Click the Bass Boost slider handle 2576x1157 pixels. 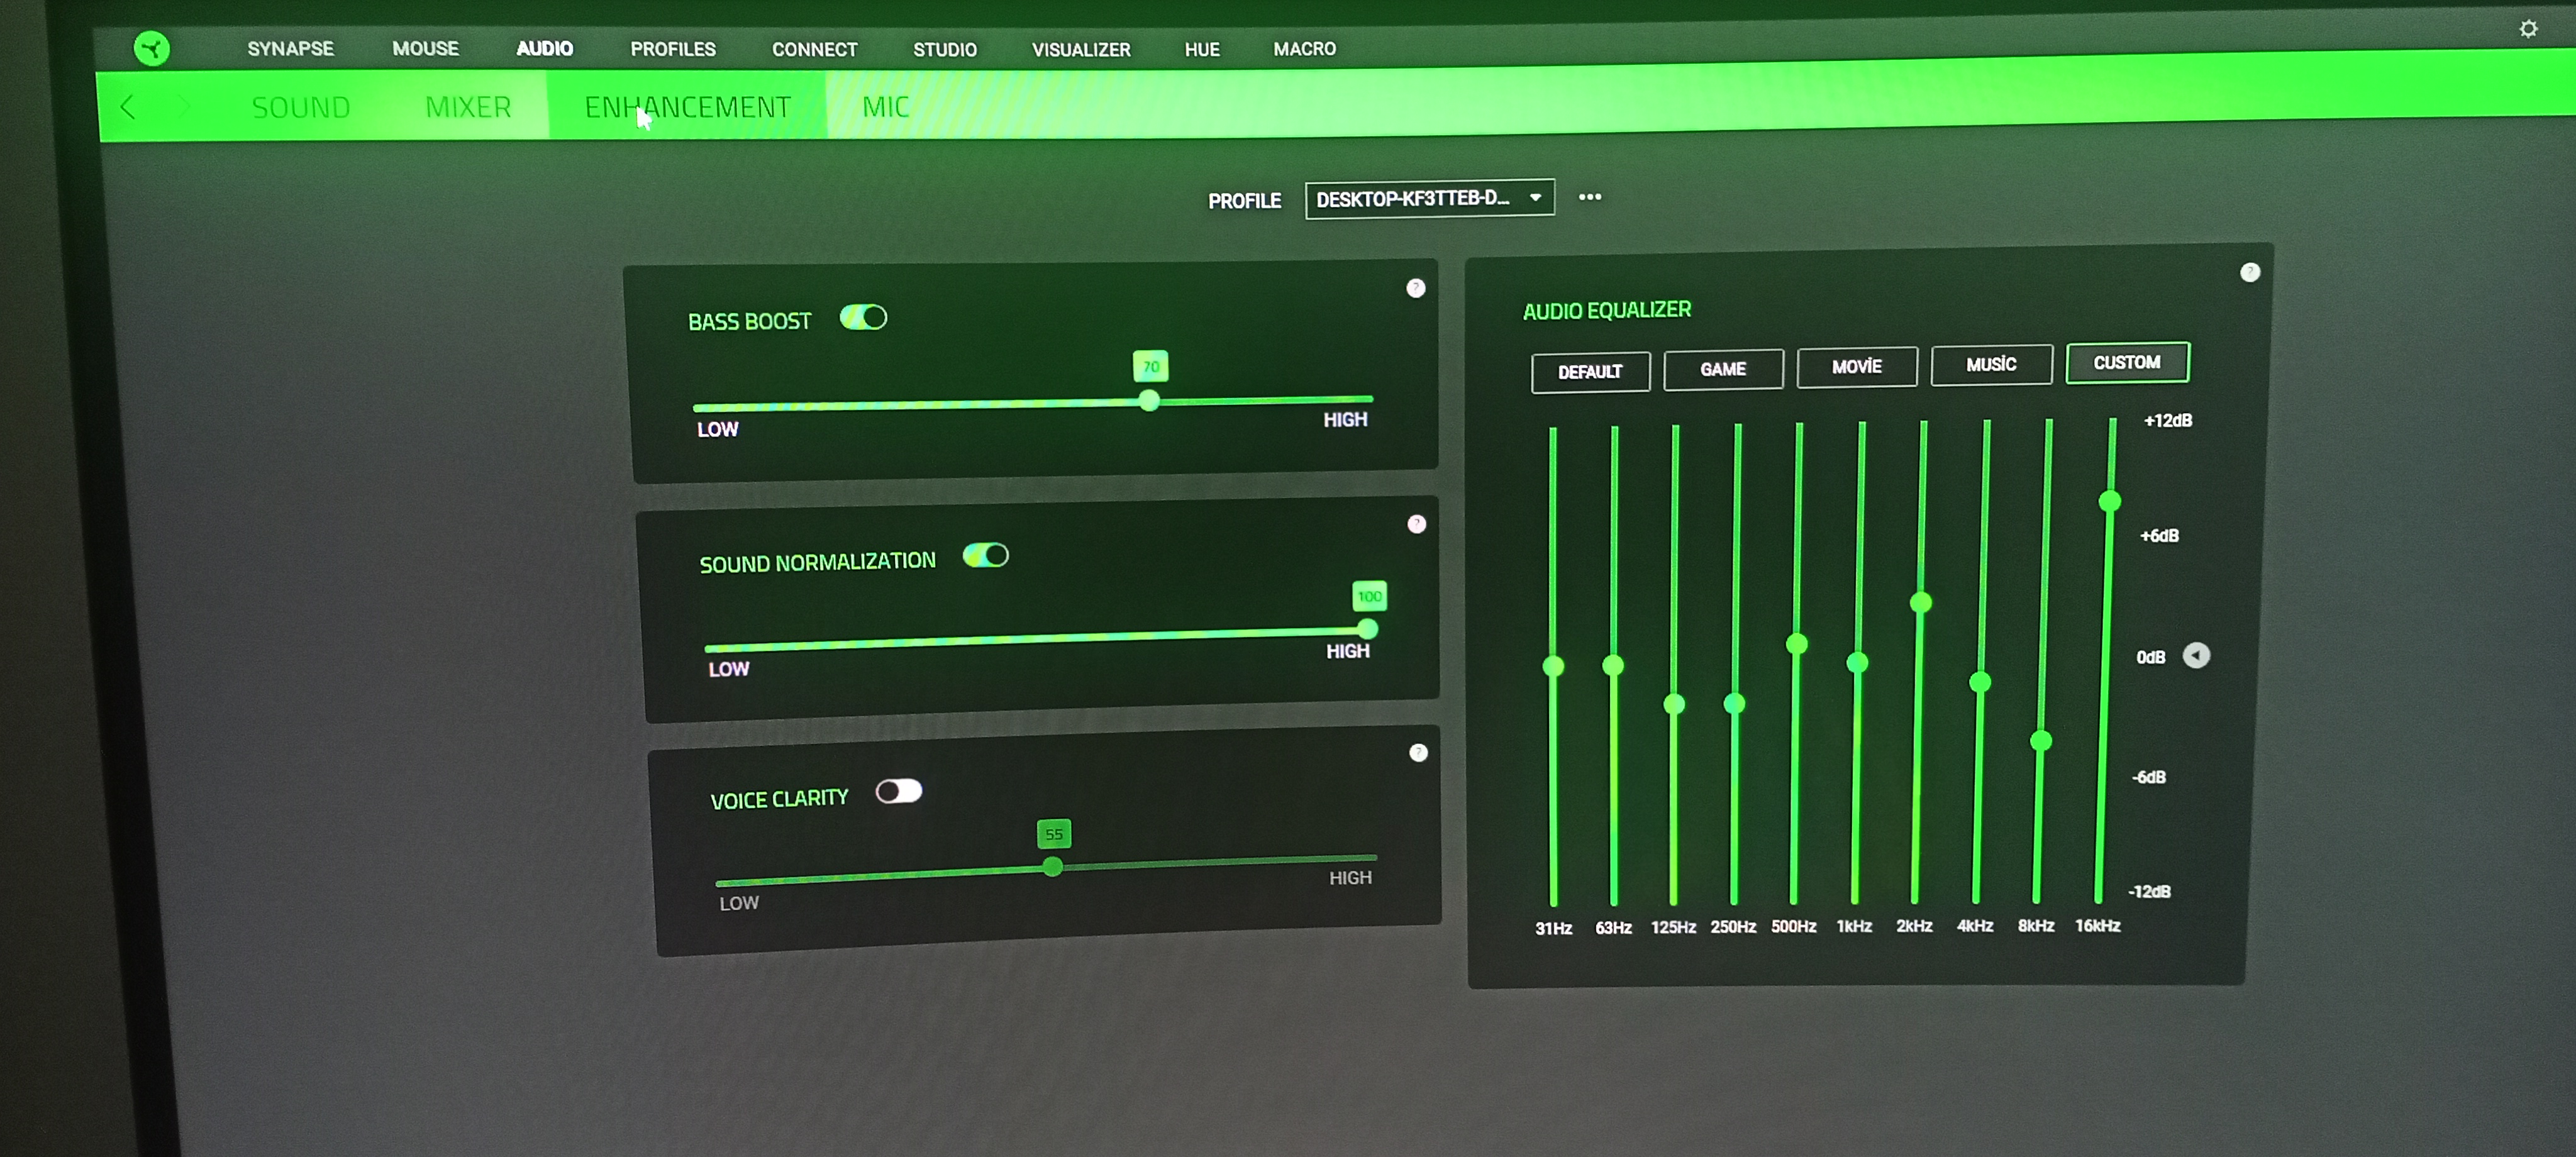[x=1149, y=401]
